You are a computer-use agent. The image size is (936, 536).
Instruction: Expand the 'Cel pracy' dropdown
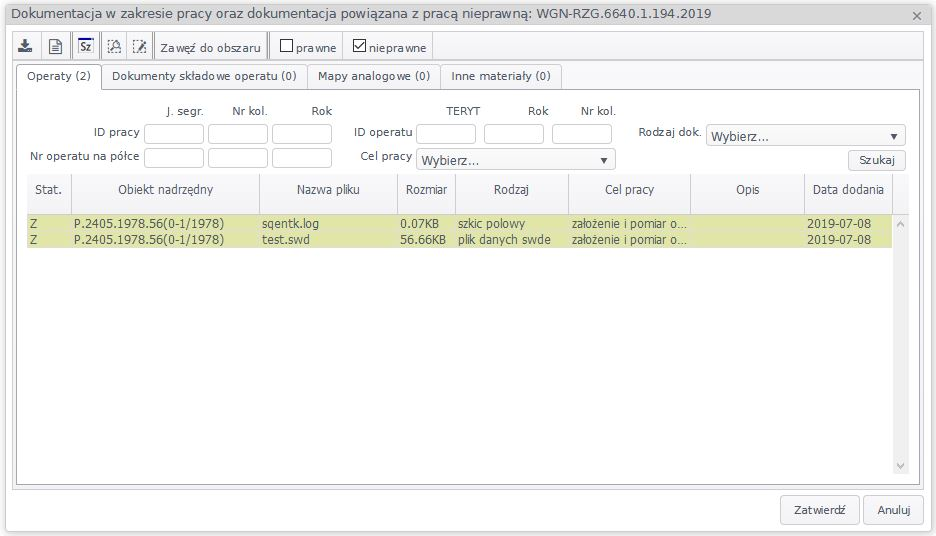(515, 160)
